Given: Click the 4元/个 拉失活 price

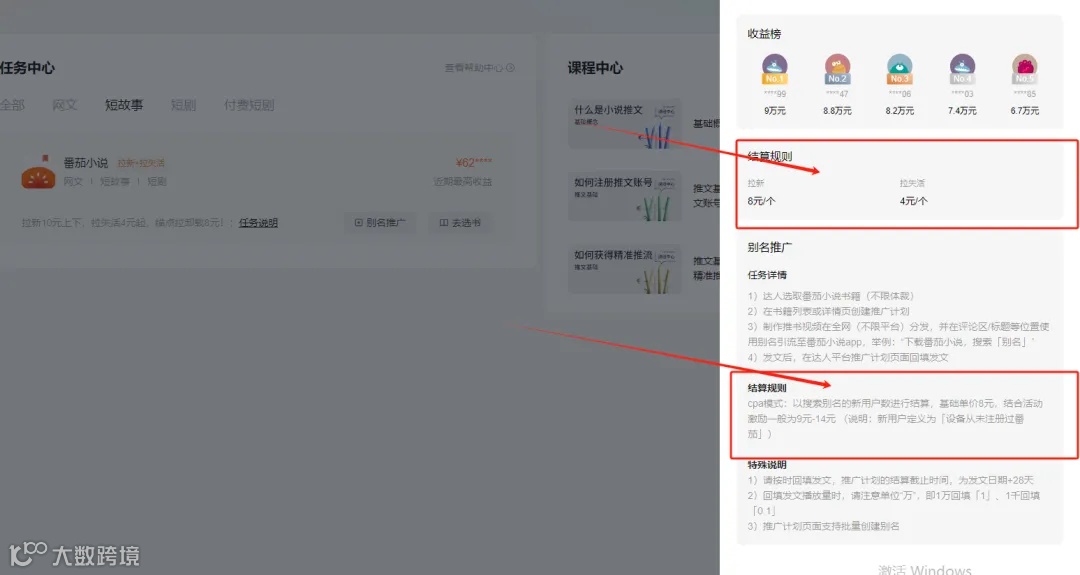Looking at the screenshot, I should click(913, 201).
